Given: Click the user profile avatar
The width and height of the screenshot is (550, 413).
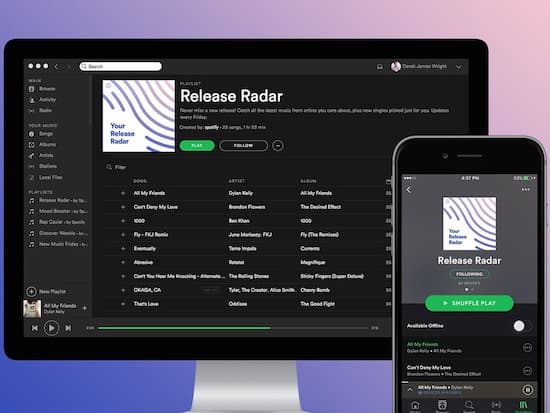Looking at the screenshot, I should point(396,66).
